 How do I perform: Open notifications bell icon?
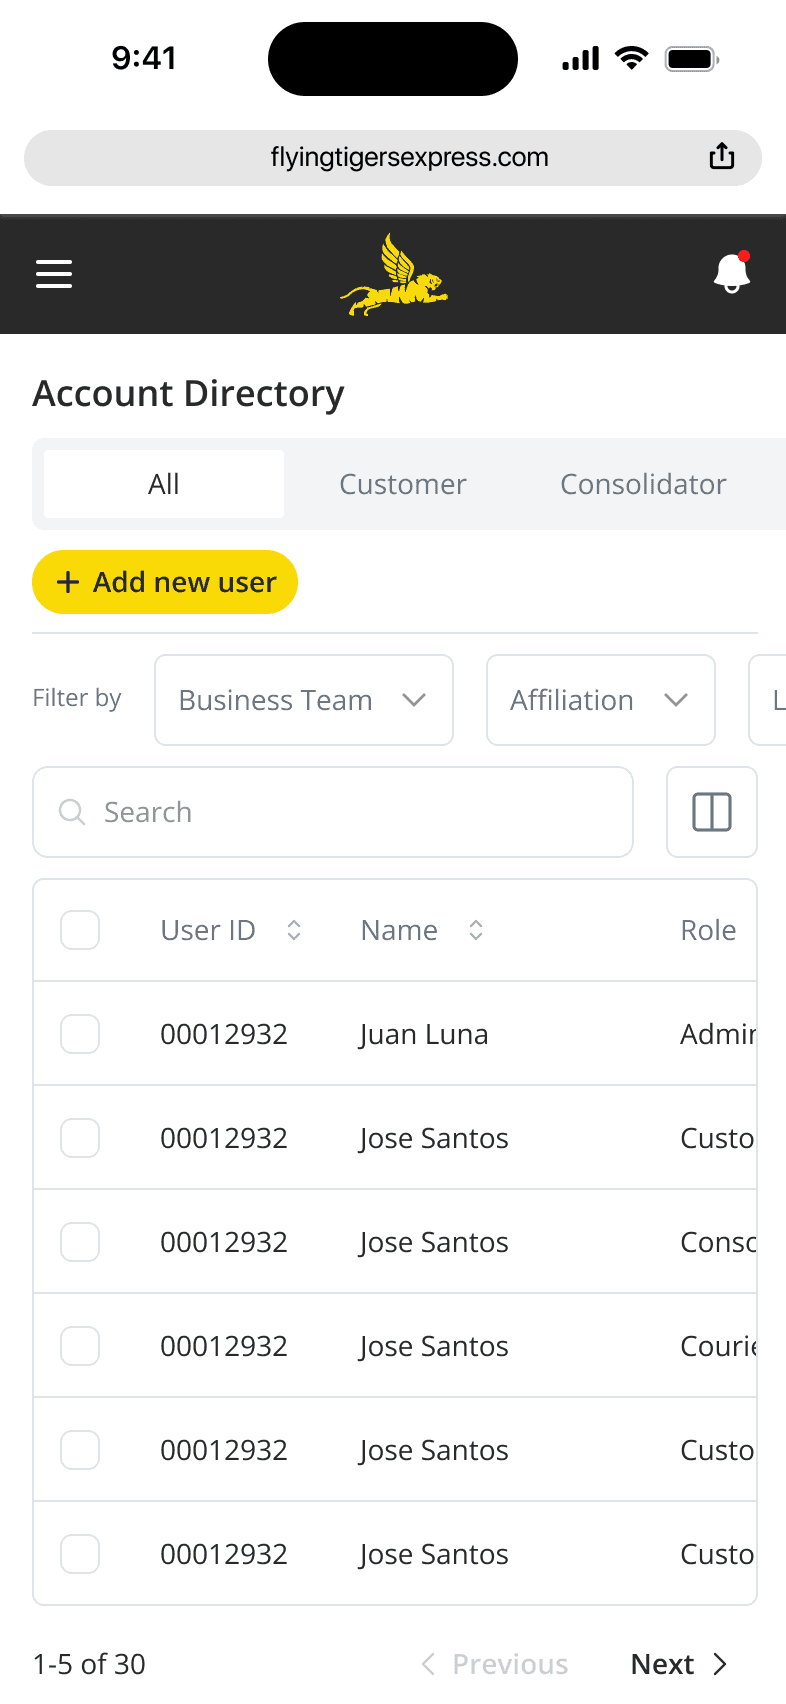(732, 272)
